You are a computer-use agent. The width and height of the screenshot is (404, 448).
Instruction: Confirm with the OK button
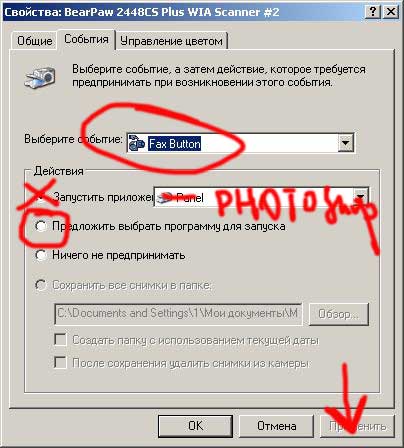click(x=195, y=426)
